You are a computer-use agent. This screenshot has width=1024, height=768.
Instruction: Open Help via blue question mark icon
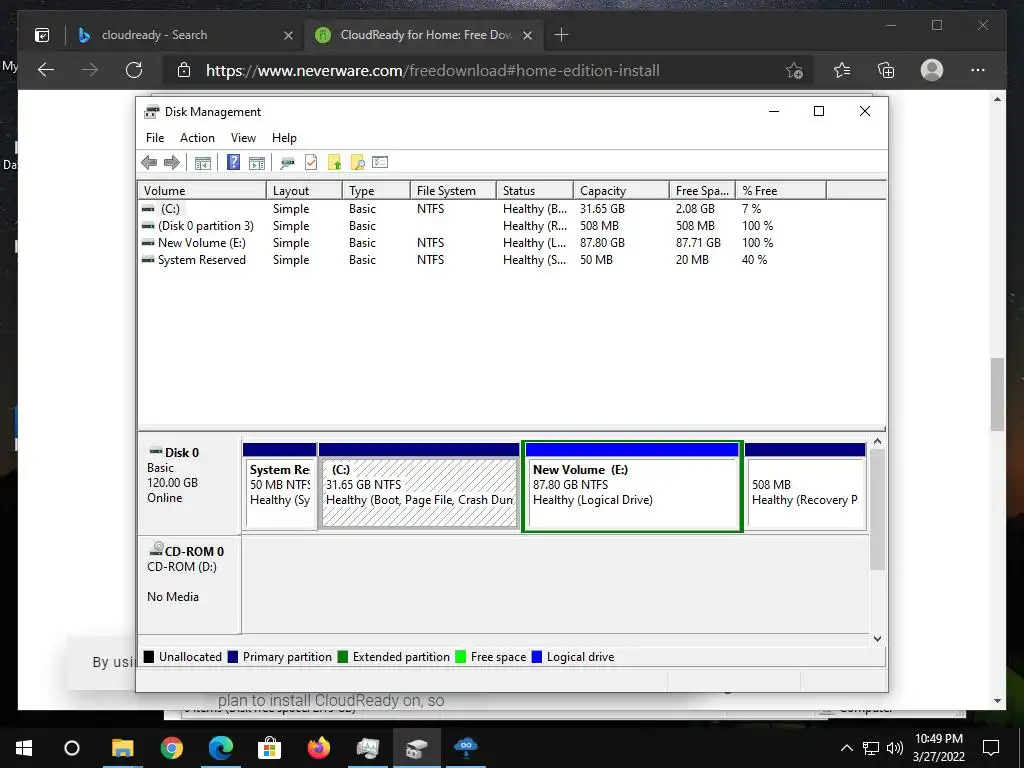(x=233, y=162)
